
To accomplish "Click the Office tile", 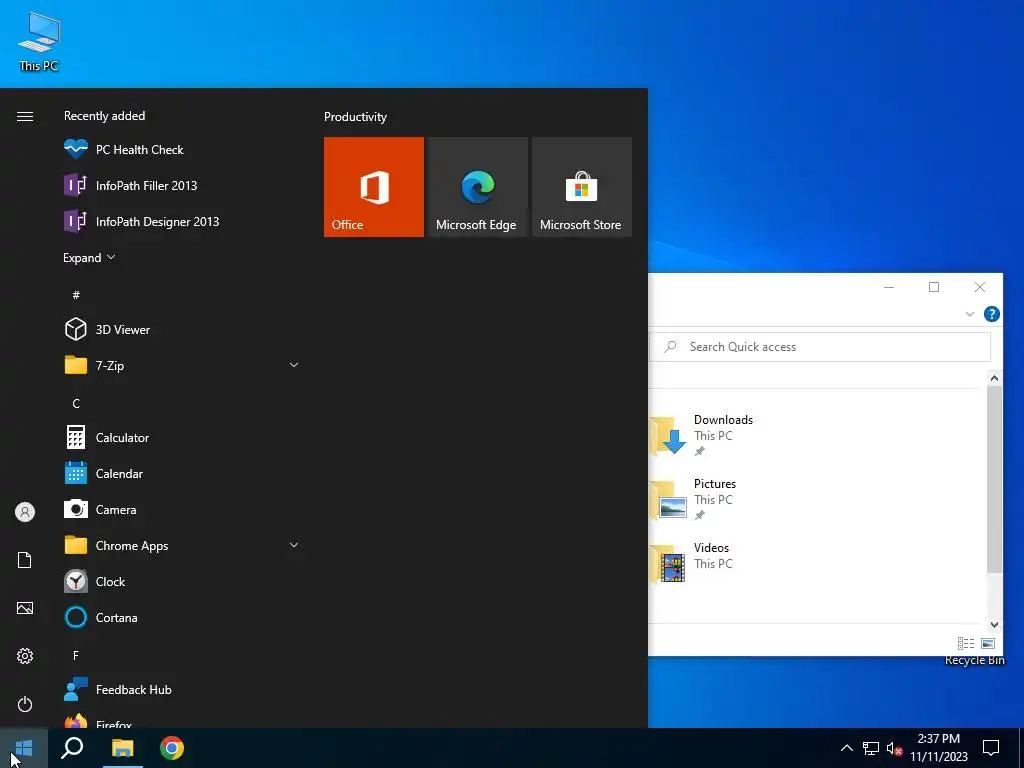I will coord(374,187).
